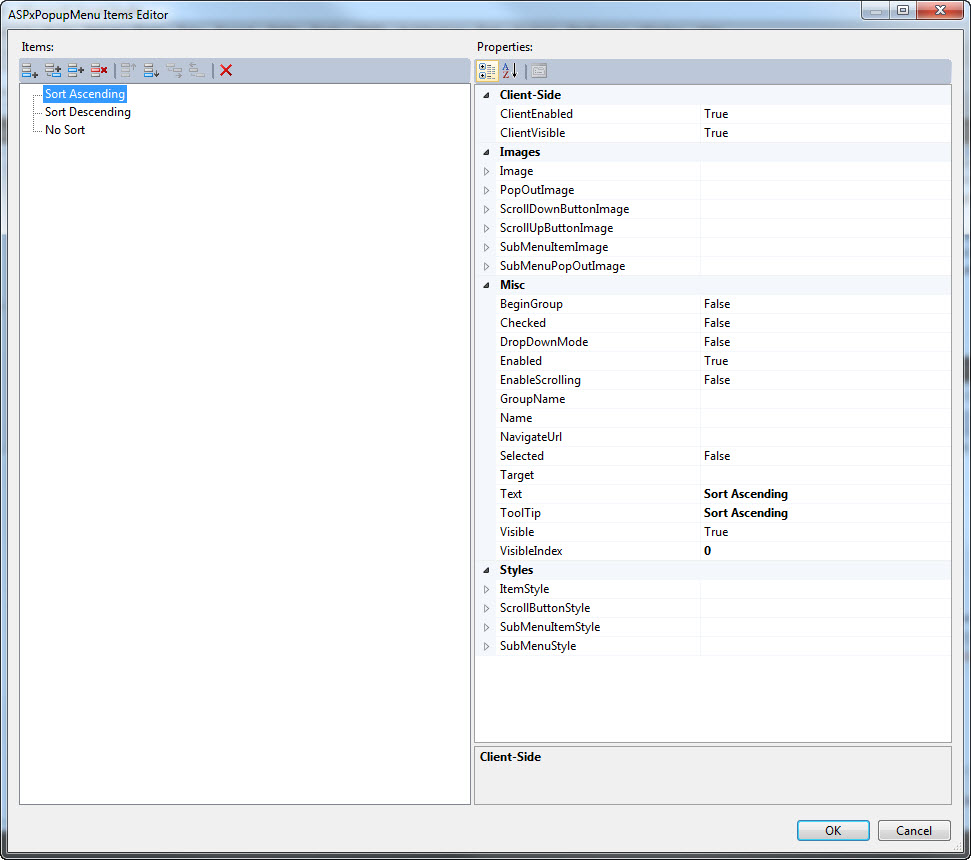Expand the ScrollButtonStyle property

click(x=486, y=609)
